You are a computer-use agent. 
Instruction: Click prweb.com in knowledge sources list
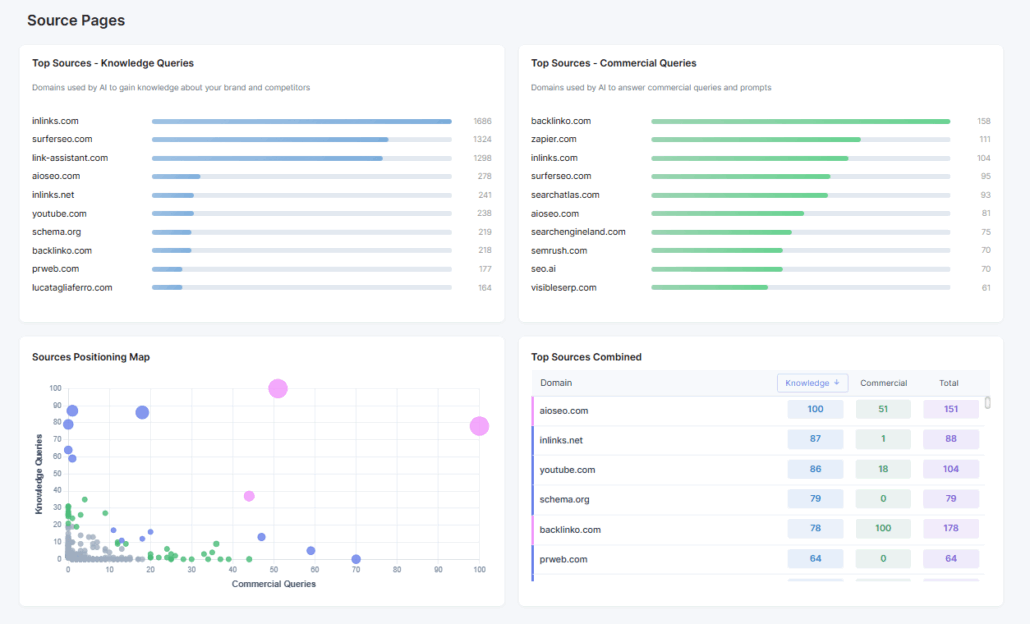pyautogui.click(x=55, y=269)
